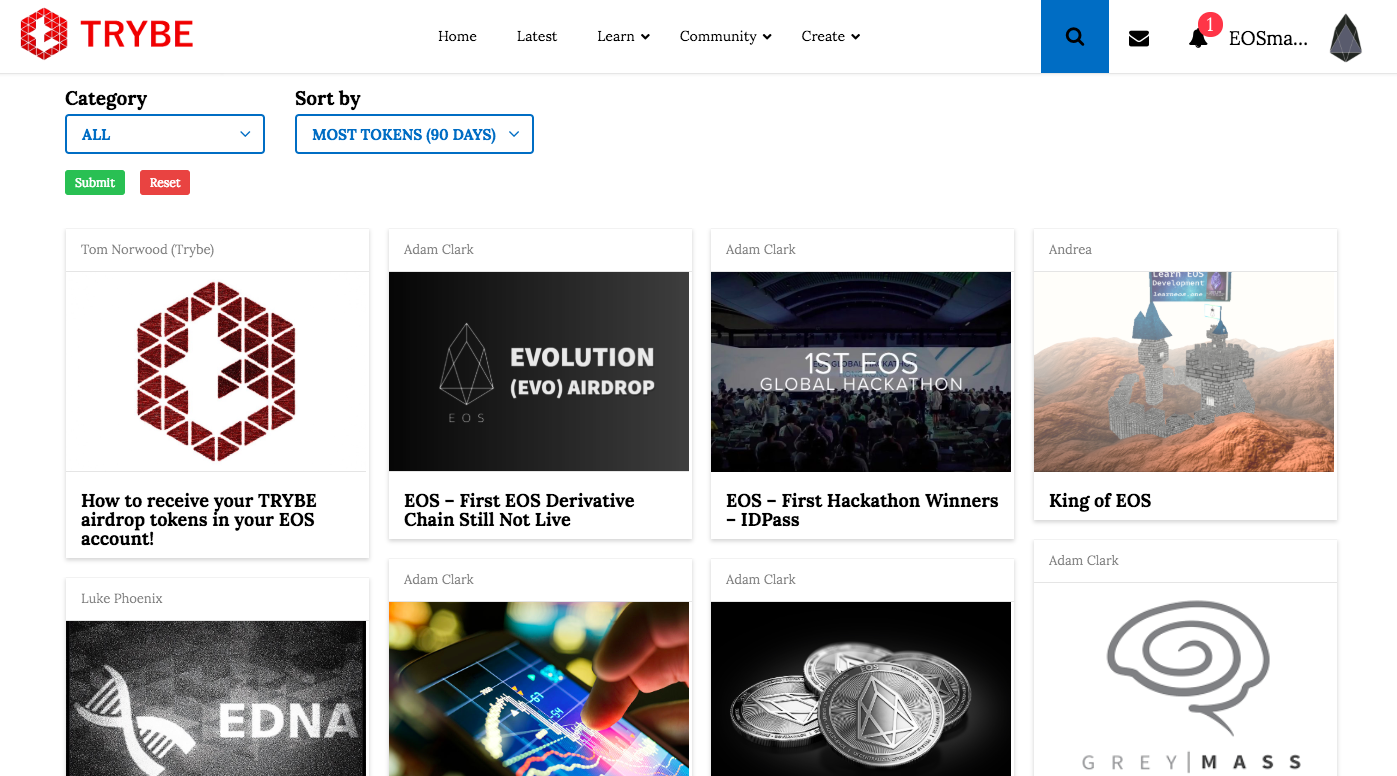1397x776 pixels.
Task: Open the phone trading chart thumbnail
Action: tap(539, 688)
